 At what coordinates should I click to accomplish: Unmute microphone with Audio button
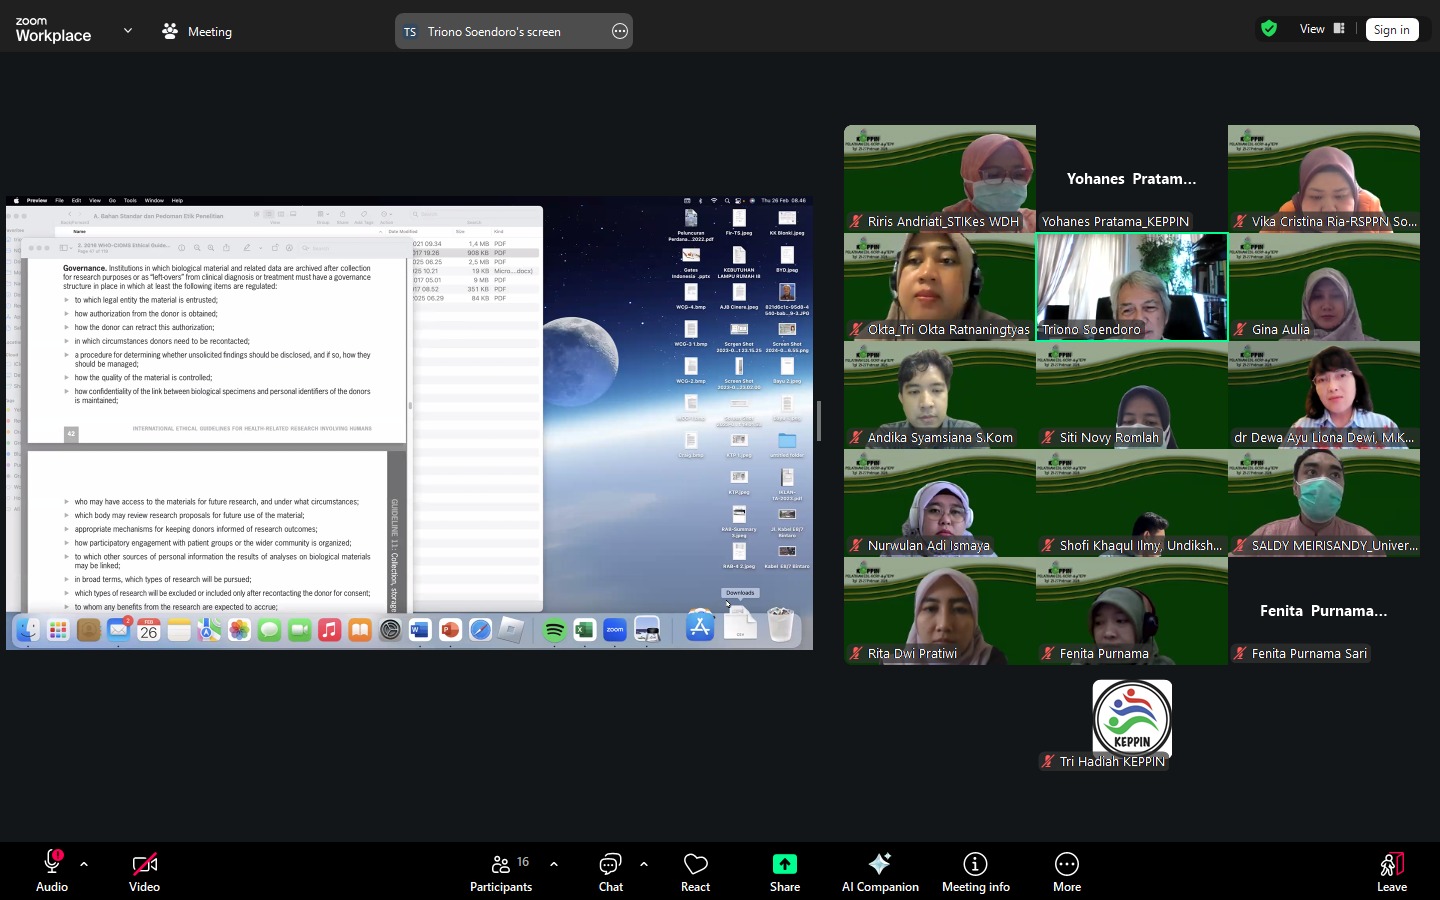coord(52,870)
